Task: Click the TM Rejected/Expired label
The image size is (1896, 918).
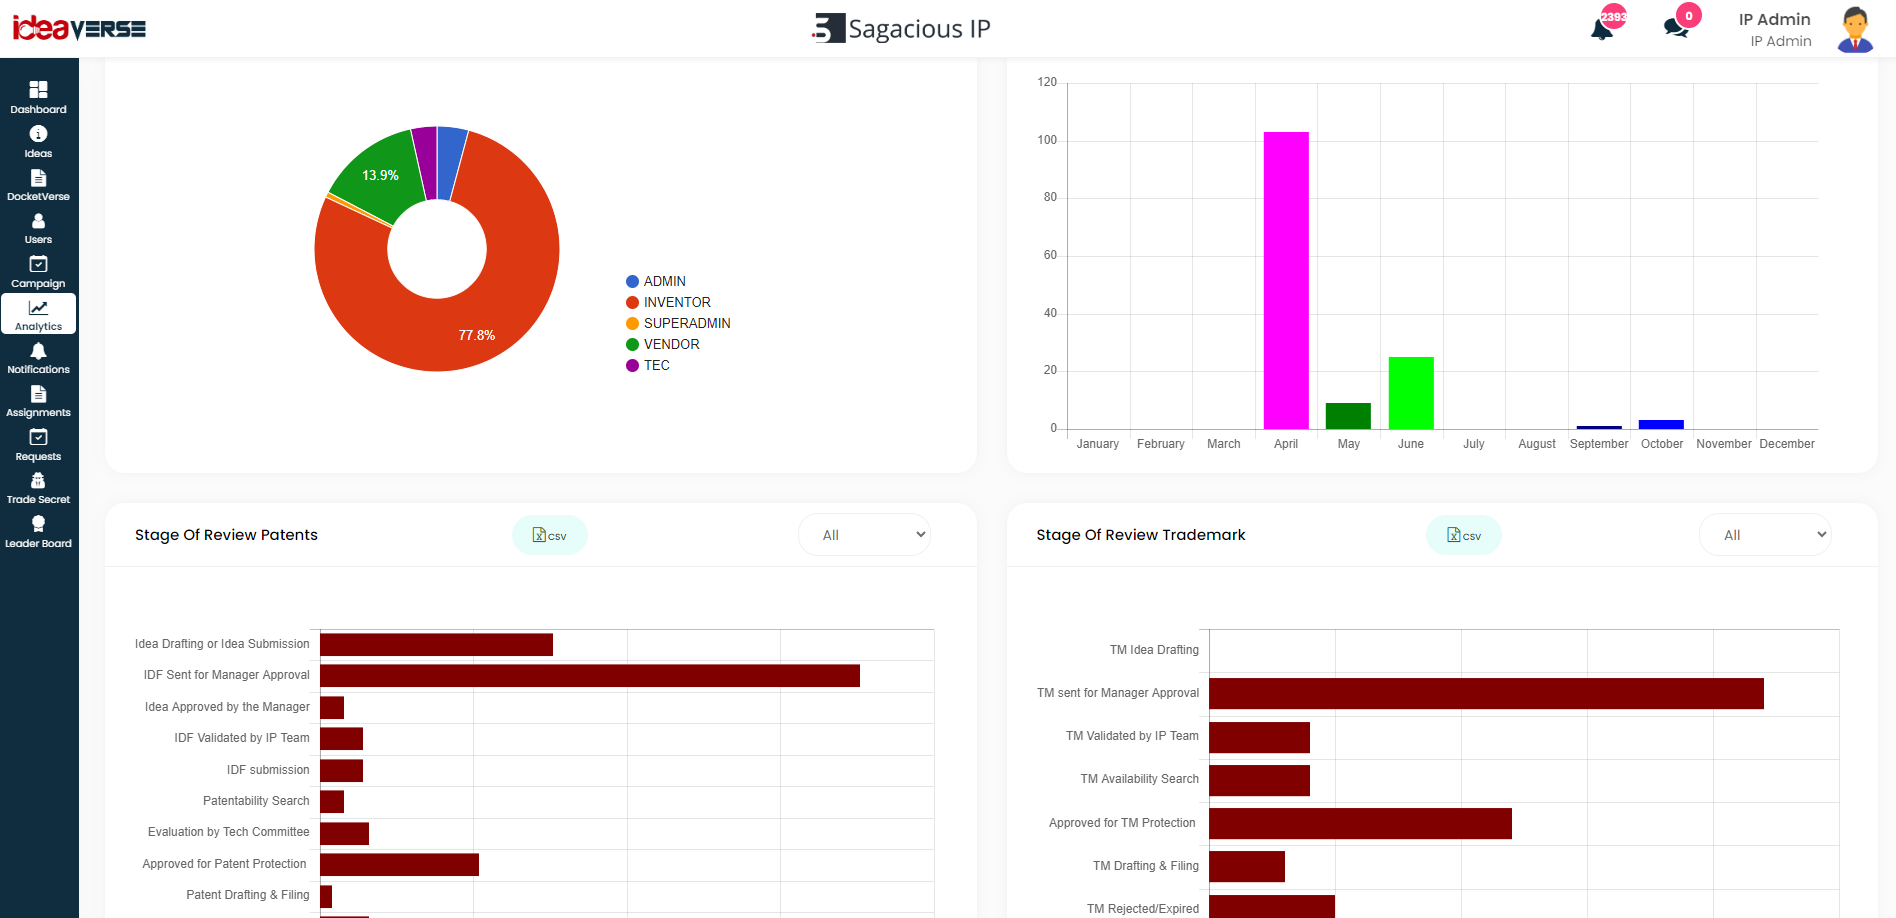Action: [x=1143, y=909]
